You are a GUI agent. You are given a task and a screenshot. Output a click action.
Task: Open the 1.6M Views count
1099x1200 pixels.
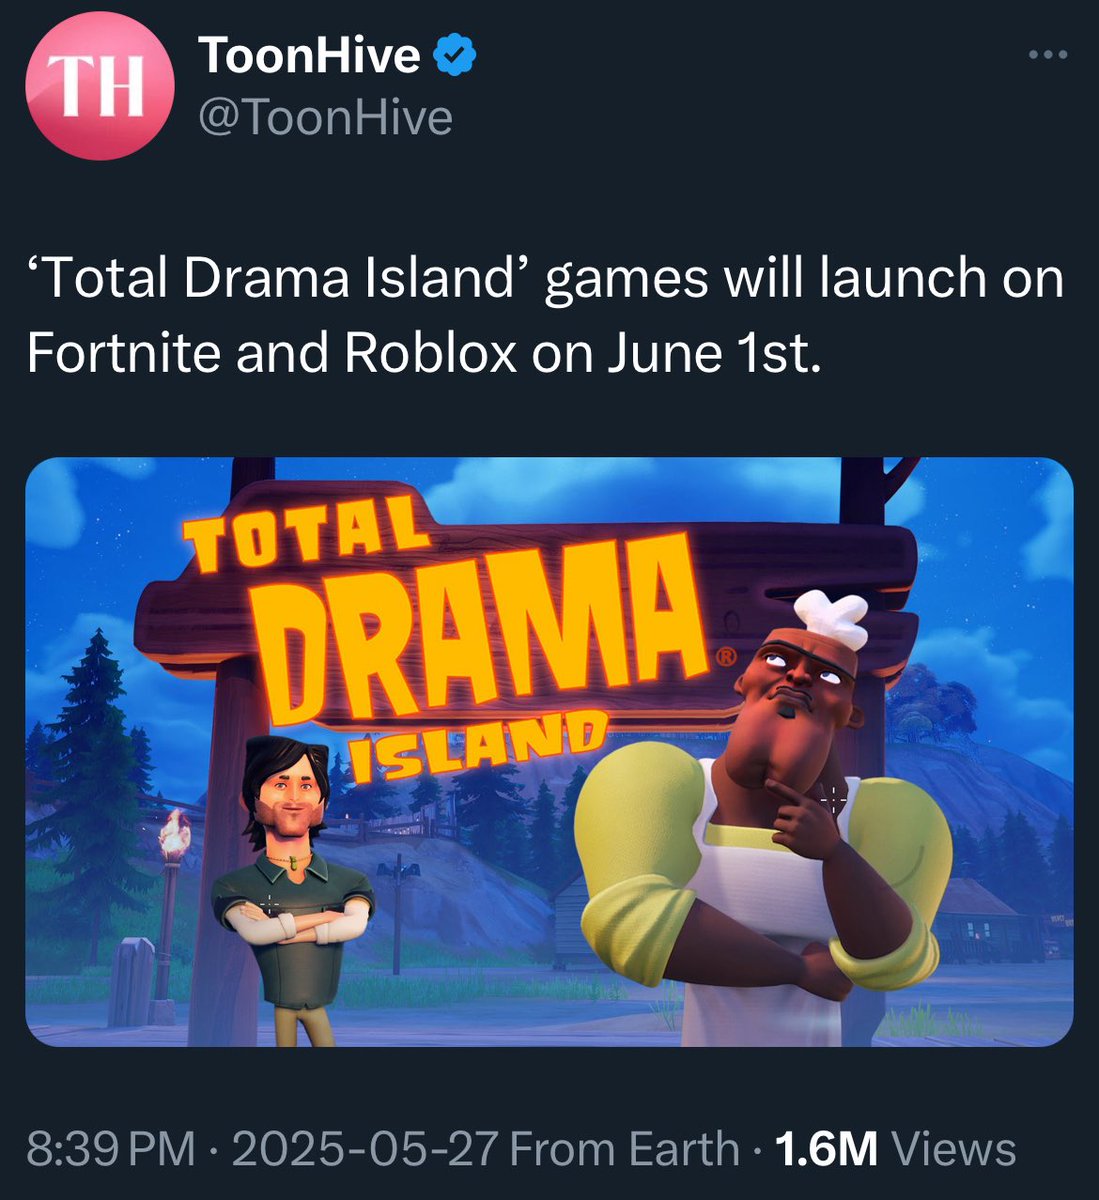[x=896, y=1149]
